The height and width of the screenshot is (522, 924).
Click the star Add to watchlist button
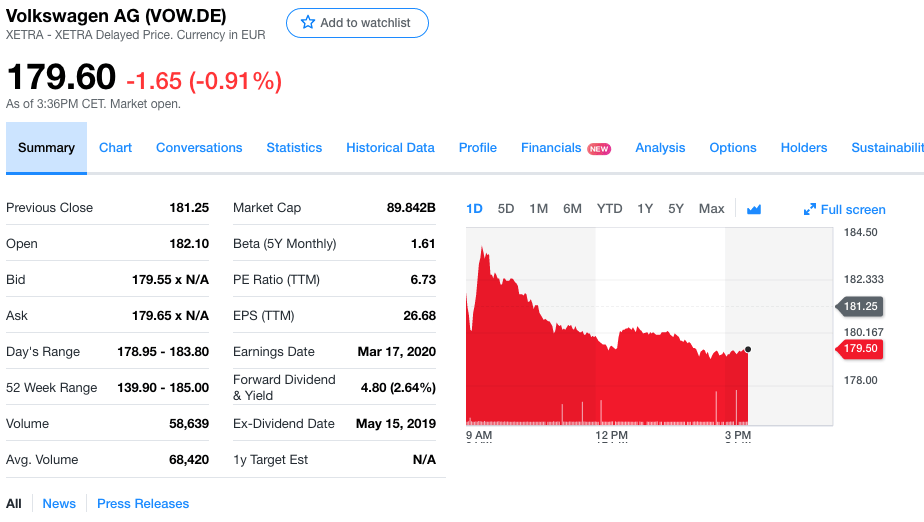coord(357,23)
